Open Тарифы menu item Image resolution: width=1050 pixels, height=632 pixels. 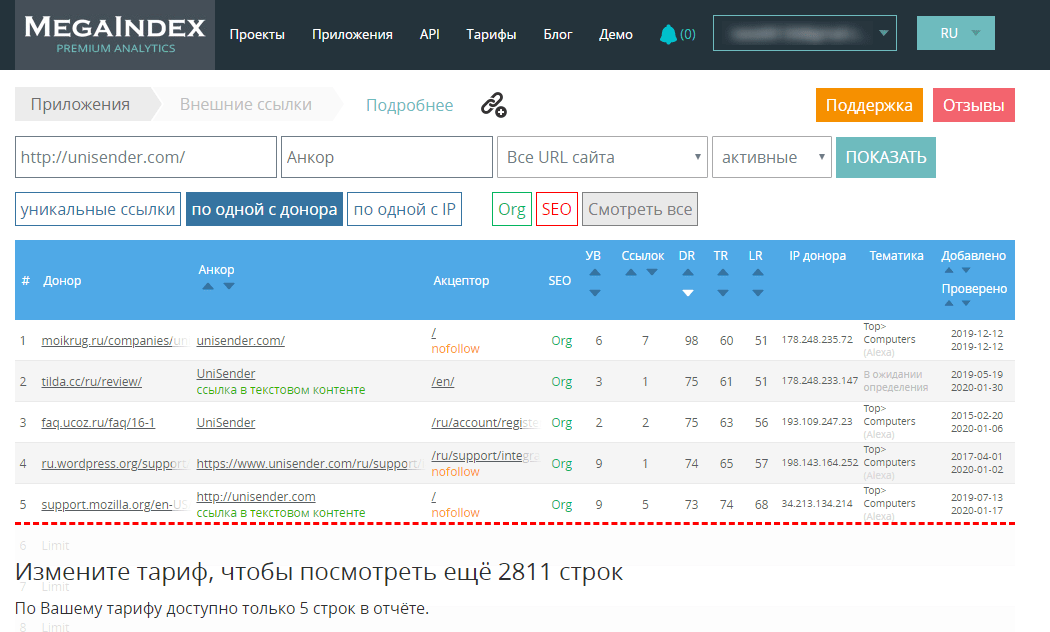(x=491, y=34)
